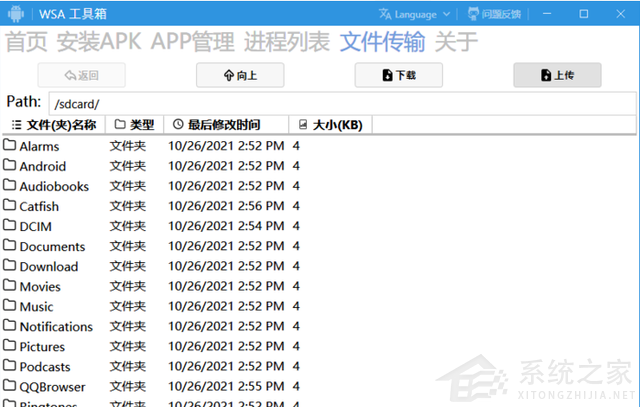Viewport: 640px width, 407px height.
Task: Click the Android robot app icon
Action: coord(16,14)
